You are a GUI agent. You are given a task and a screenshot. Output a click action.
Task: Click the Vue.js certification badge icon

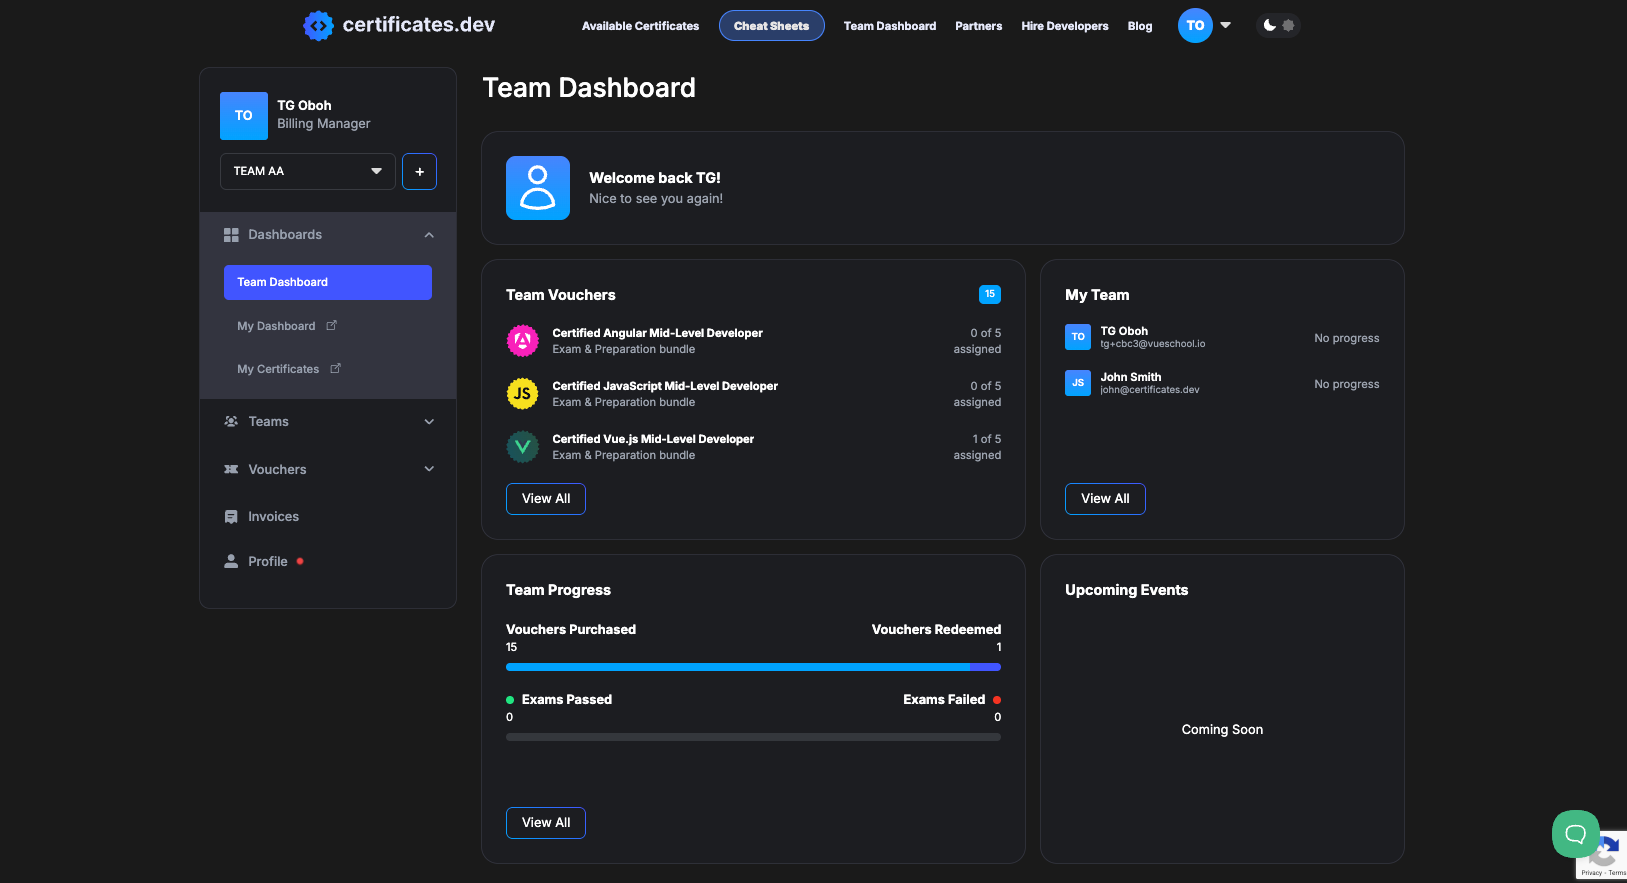coord(522,447)
